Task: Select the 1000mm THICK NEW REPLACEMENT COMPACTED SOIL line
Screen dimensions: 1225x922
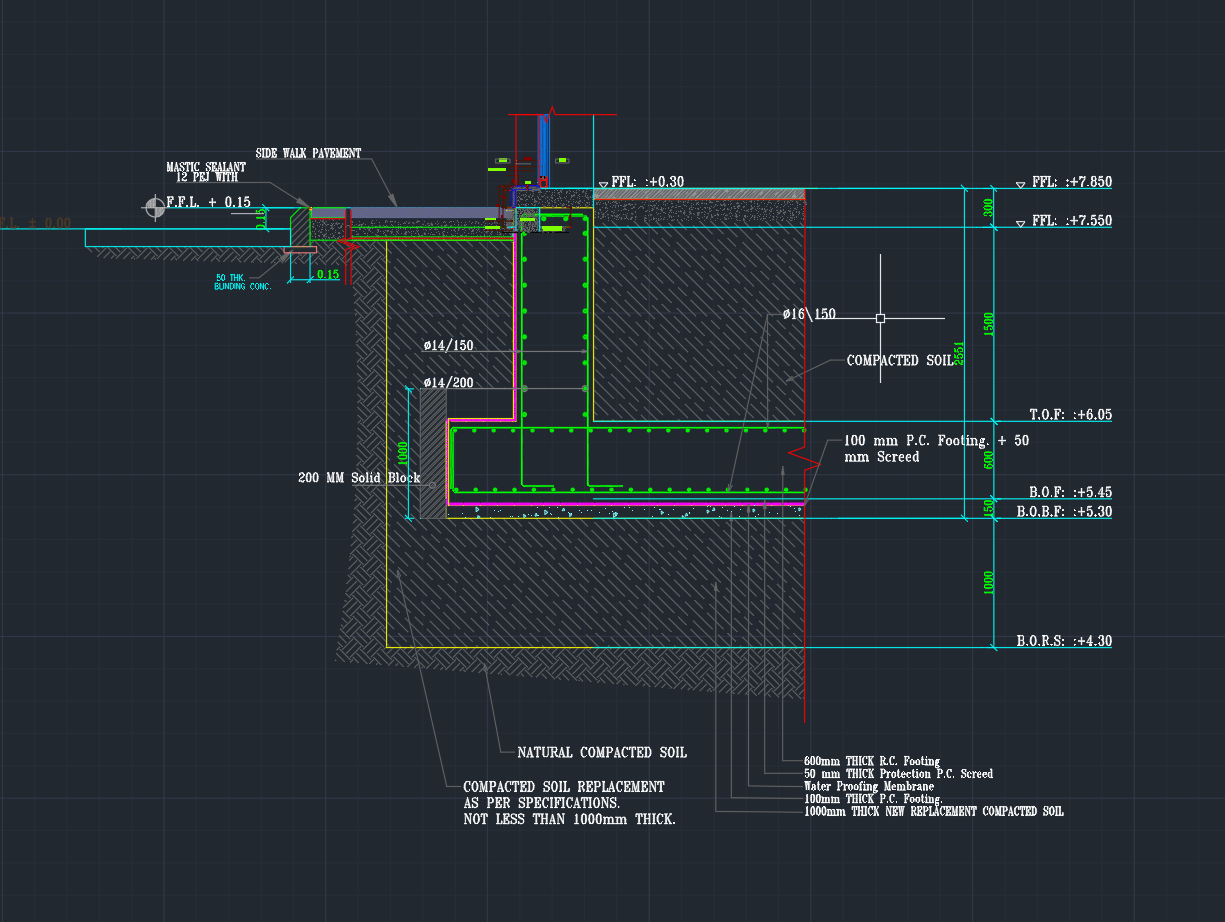Action: (934, 811)
